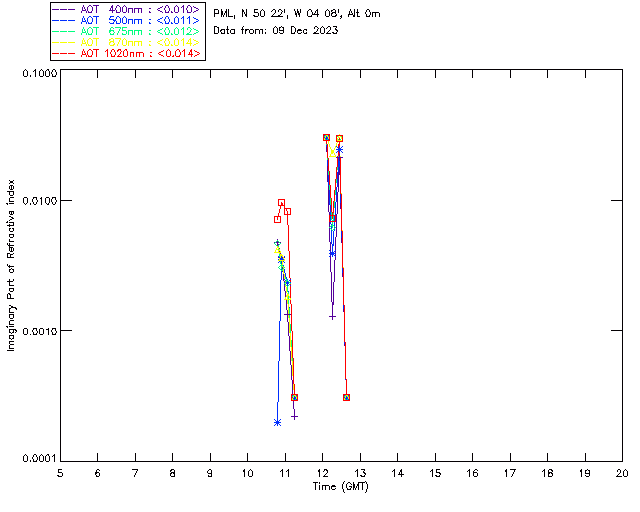Click the red dashed line sample for 1020nm
The image size is (640, 512).
64,53
